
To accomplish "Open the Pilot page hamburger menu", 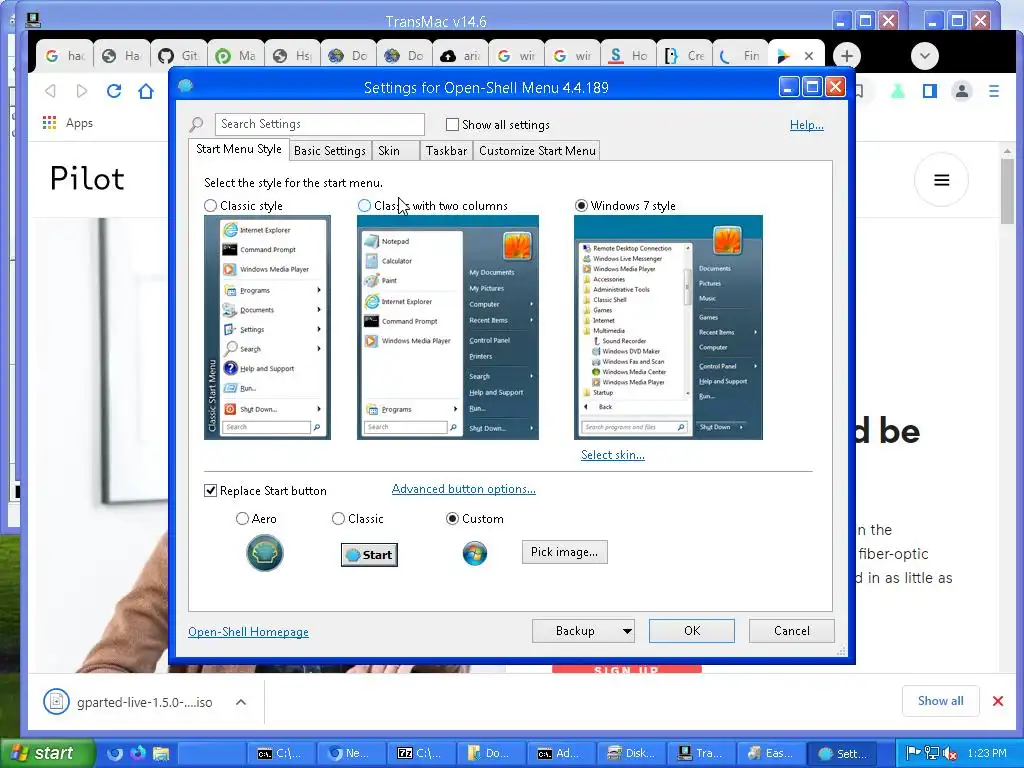I will [x=941, y=180].
